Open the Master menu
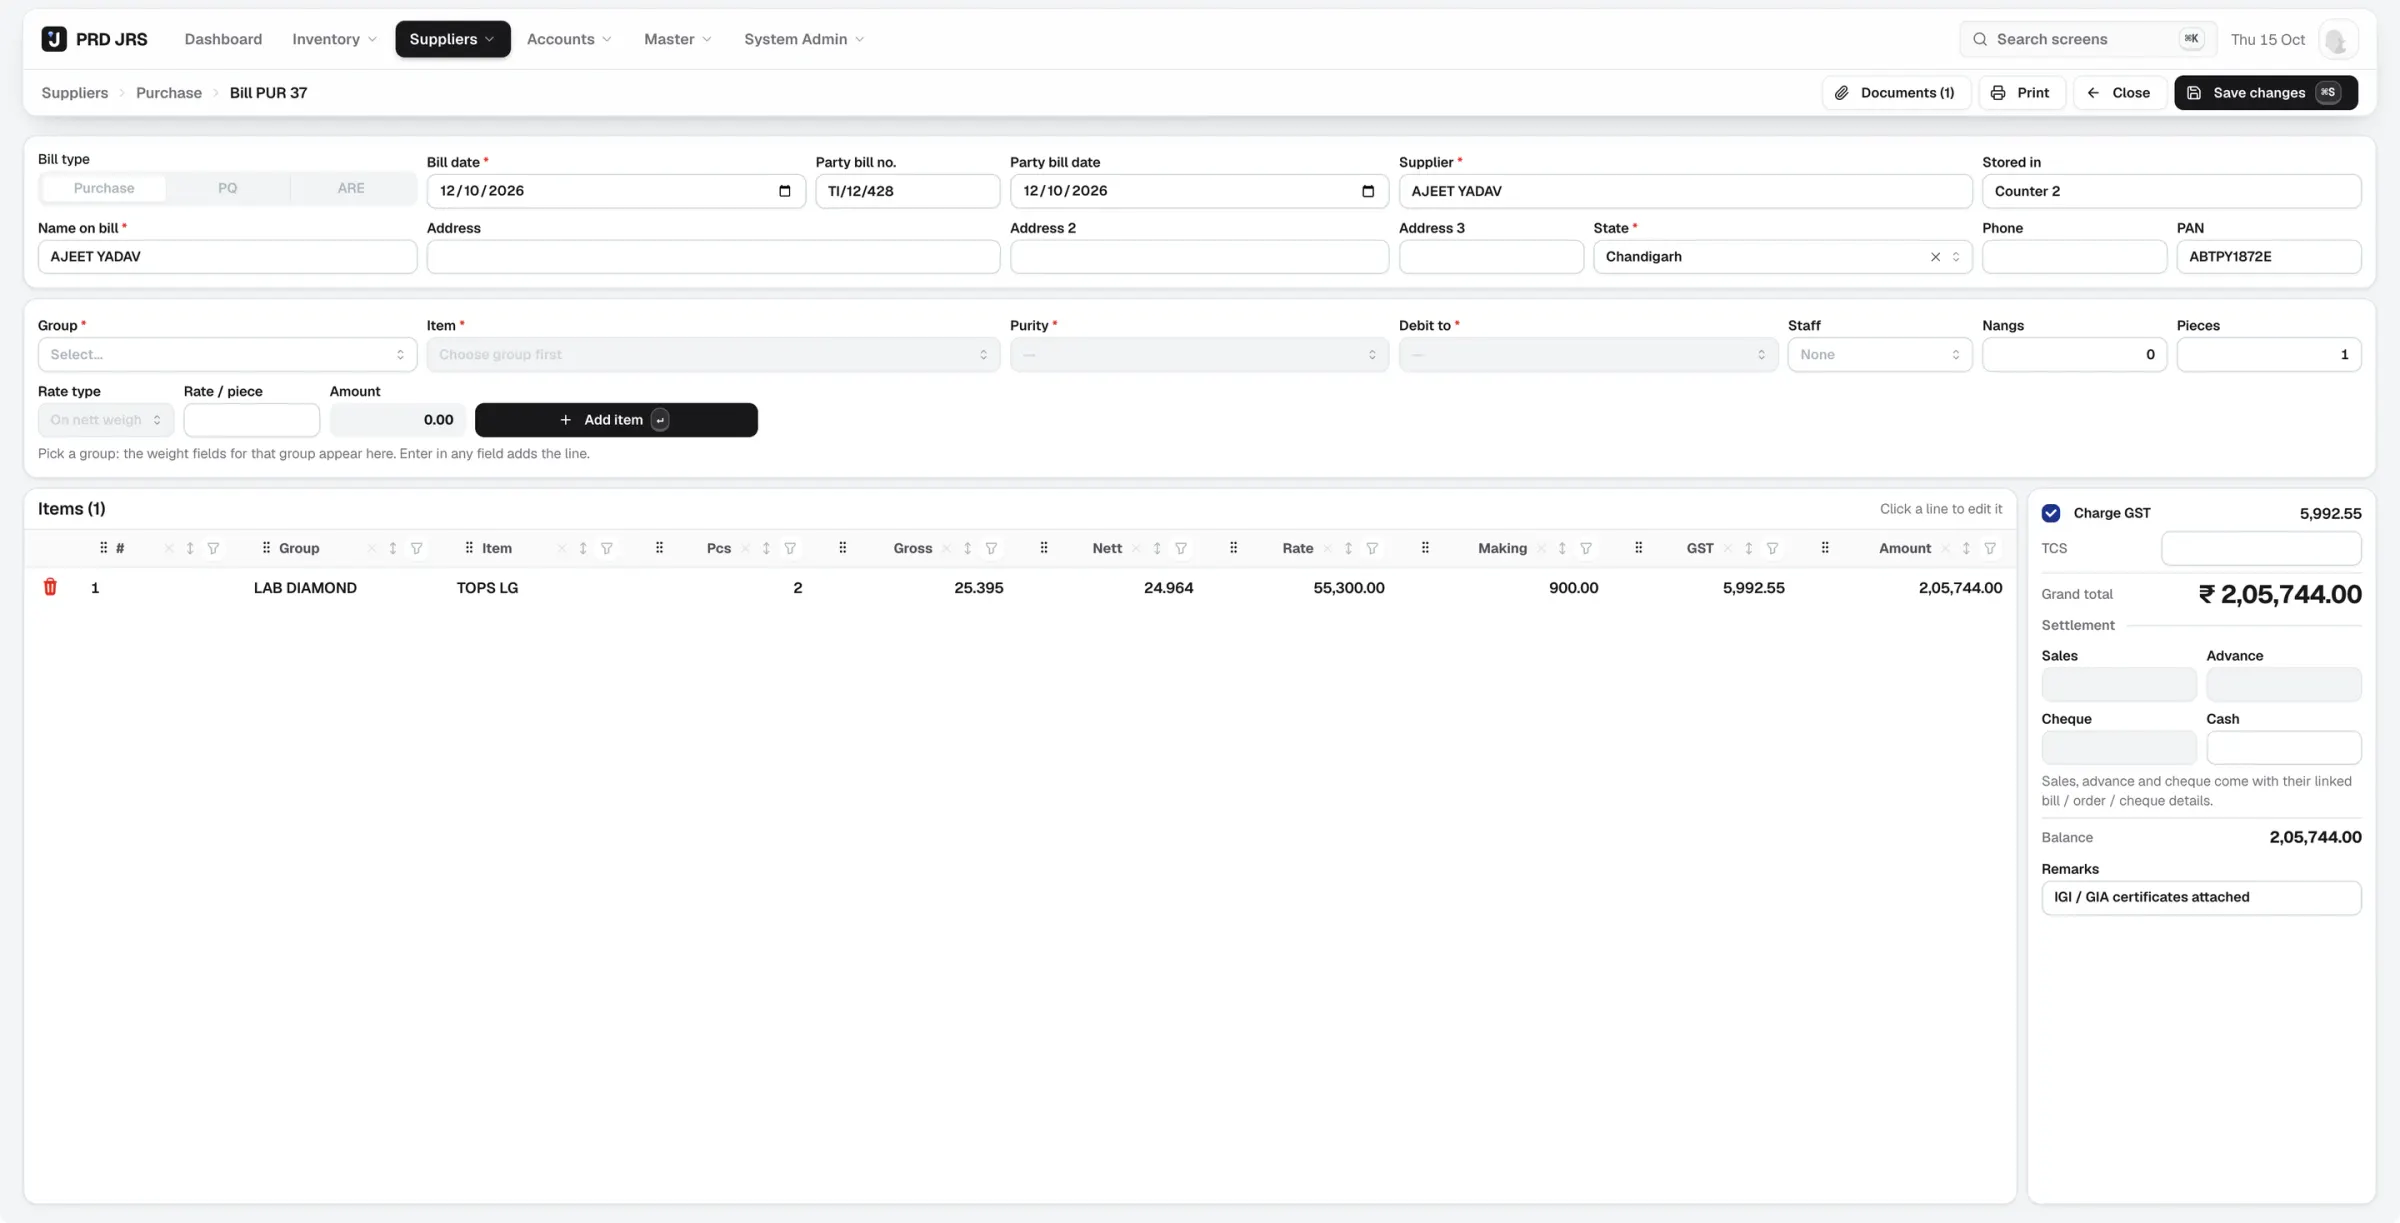Image resolution: width=2400 pixels, height=1223 pixels. click(678, 39)
